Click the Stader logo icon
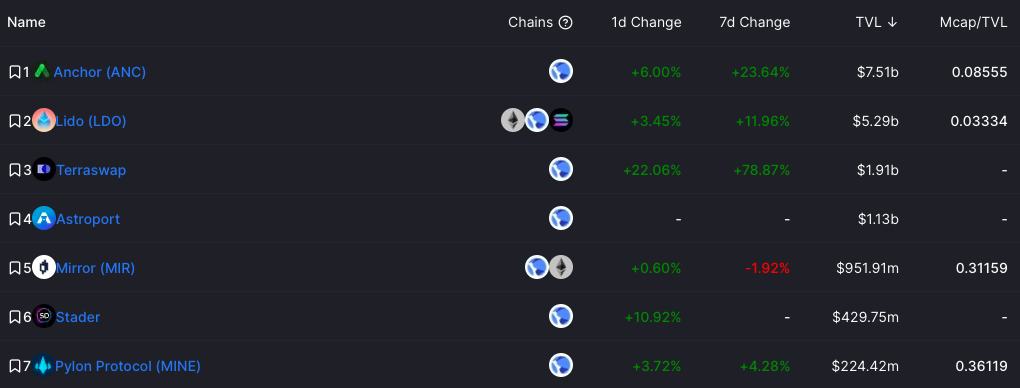1020x388 pixels. [x=44, y=317]
